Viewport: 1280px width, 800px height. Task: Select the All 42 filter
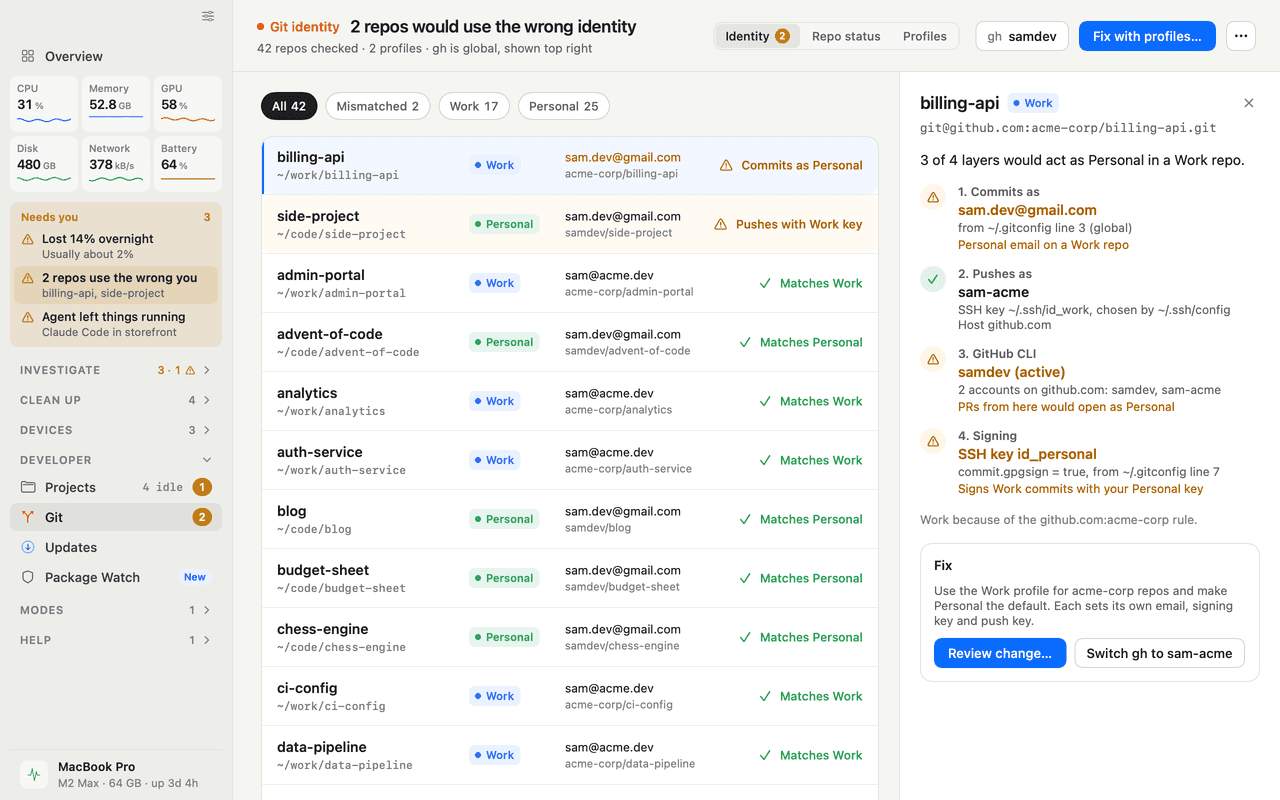(290, 106)
